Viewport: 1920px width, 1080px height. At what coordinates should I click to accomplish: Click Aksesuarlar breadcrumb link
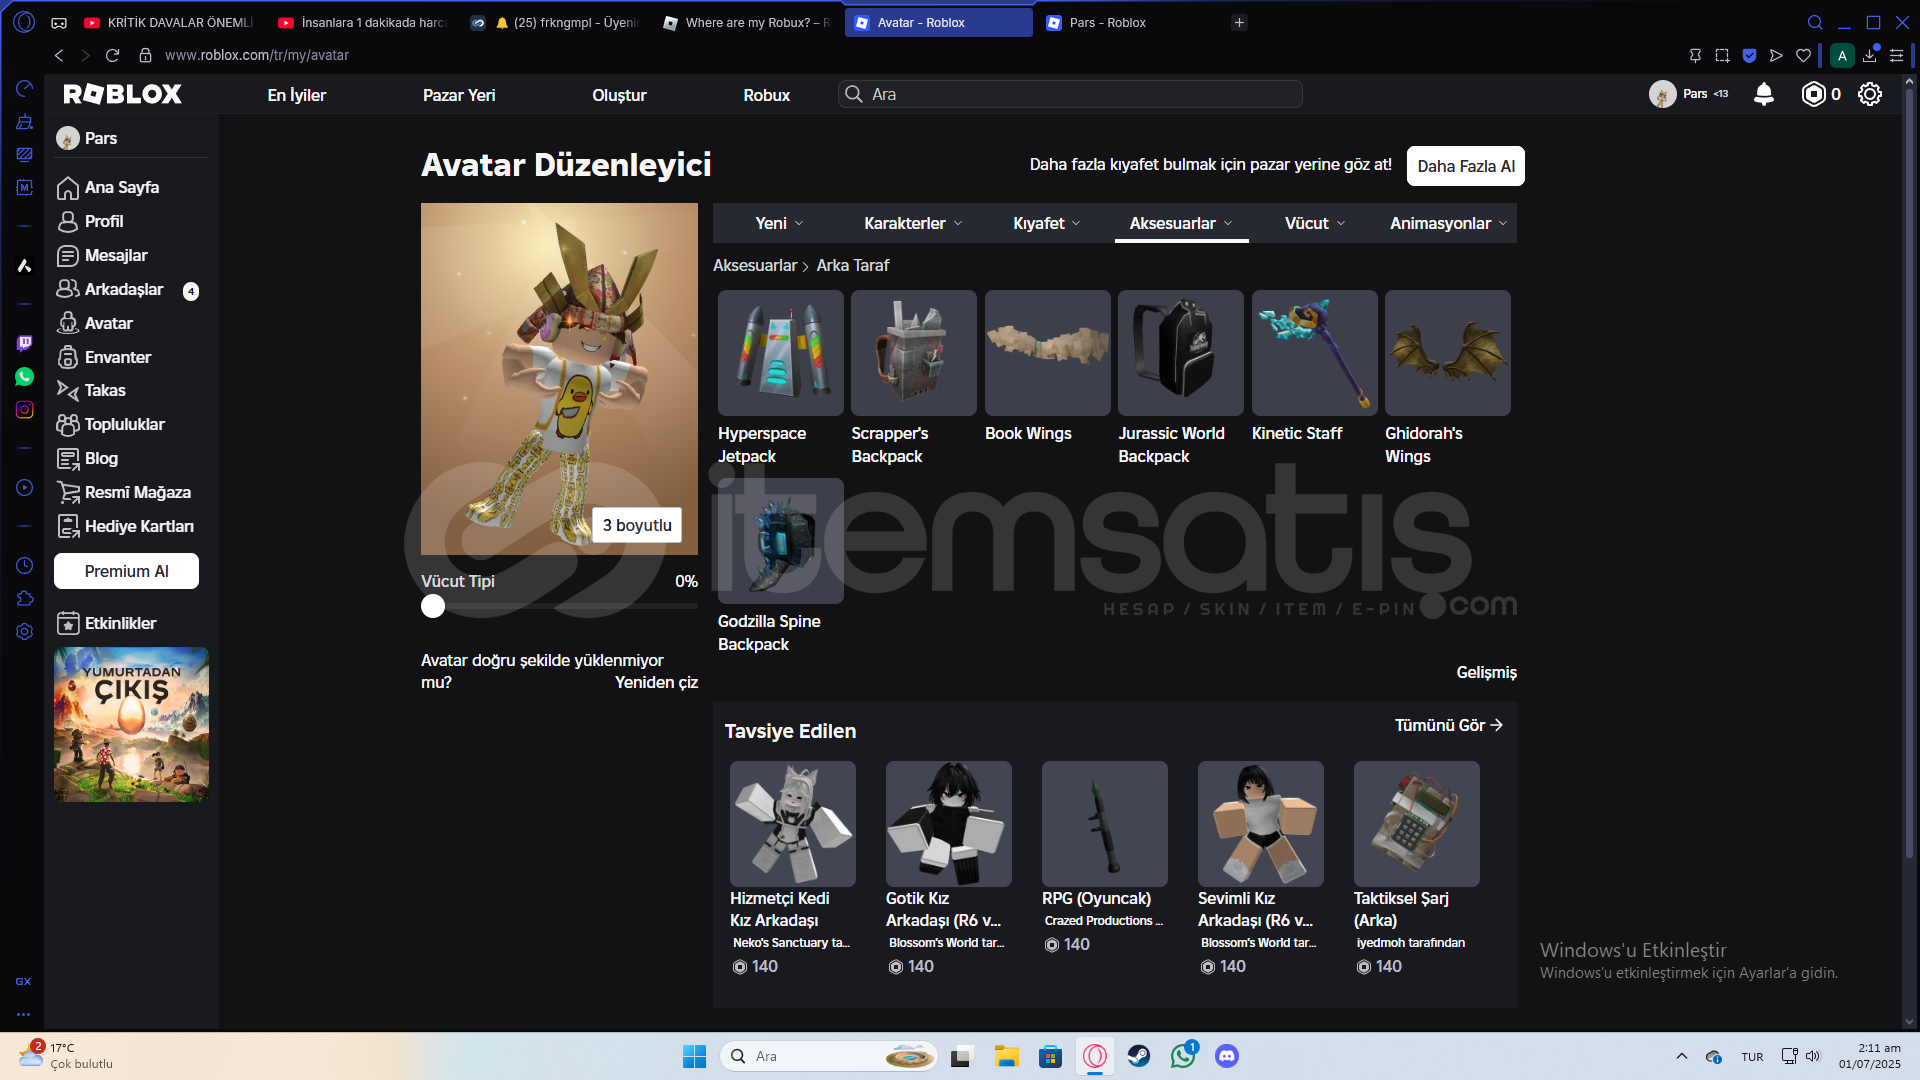755,265
